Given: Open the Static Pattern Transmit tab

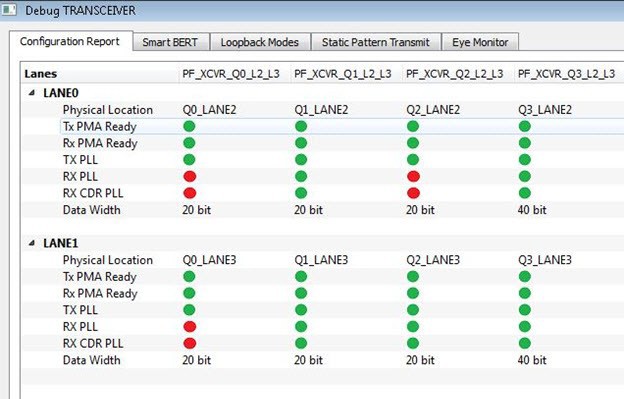Looking at the screenshot, I should pos(376,42).
